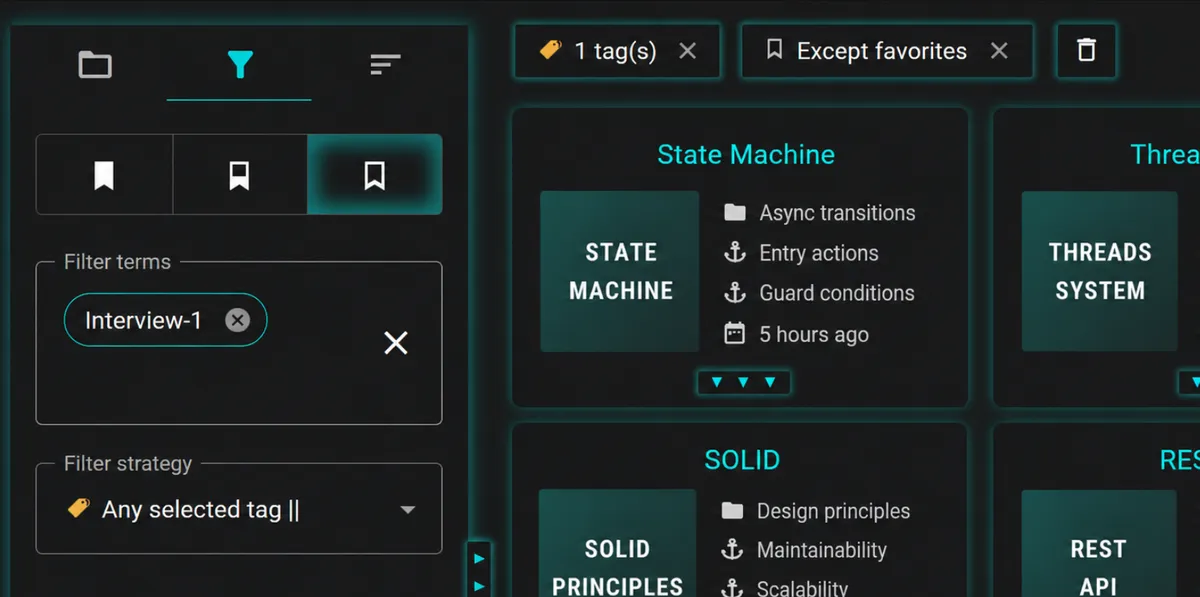This screenshot has height=597, width=1200.
Task: Open the folder tab in sidebar
Action: [x=95, y=65]
